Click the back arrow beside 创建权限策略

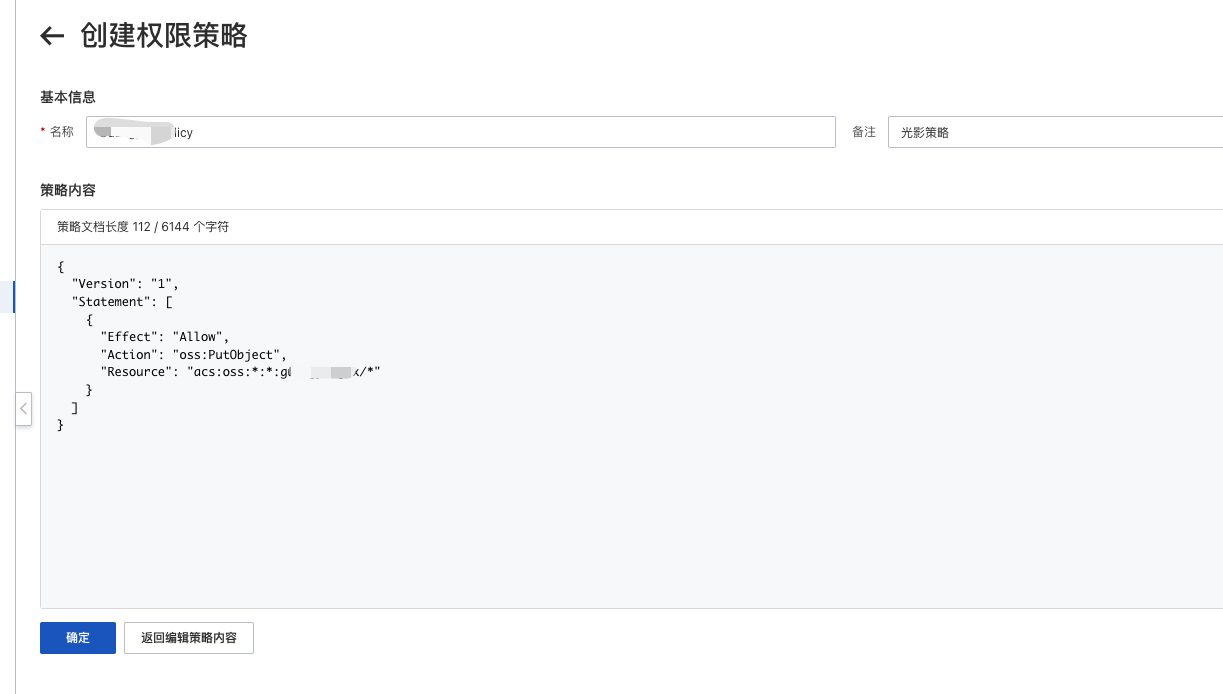[52, 37]
